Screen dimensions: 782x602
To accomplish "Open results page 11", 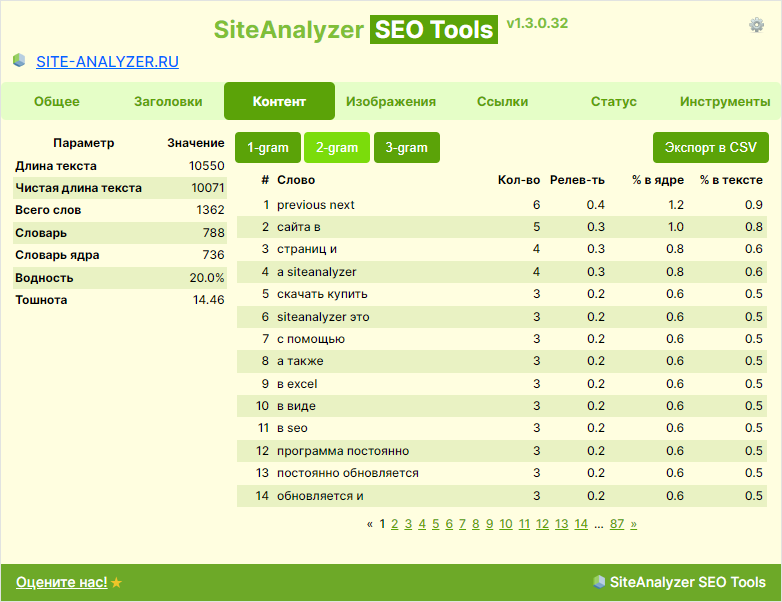I will (x=524, y=524).
